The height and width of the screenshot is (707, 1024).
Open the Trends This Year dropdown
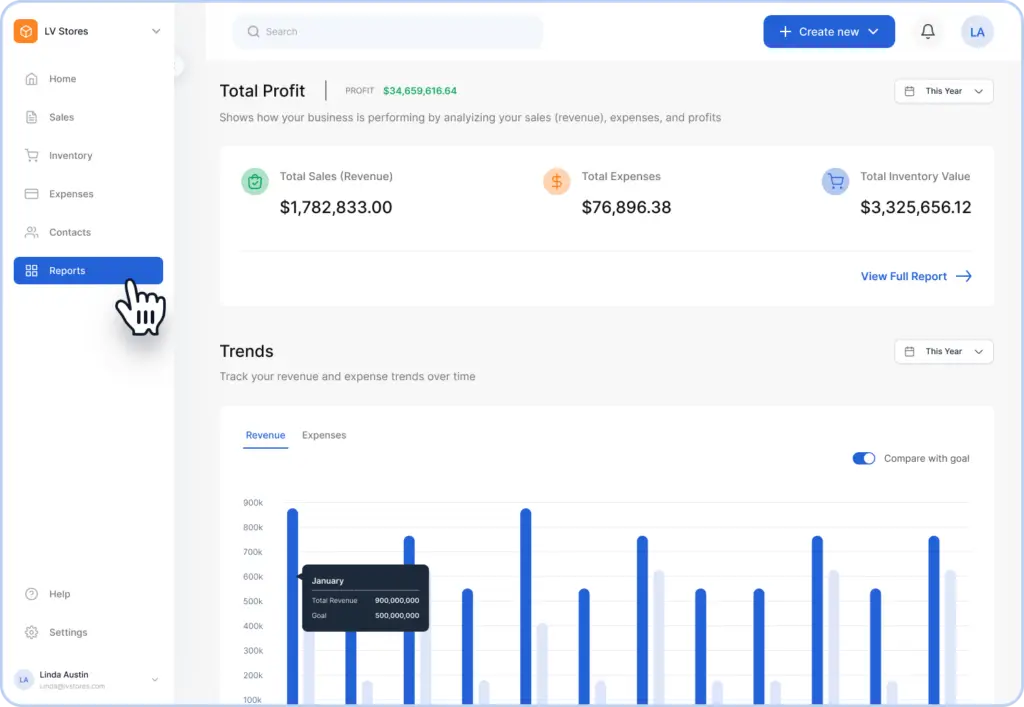point(943,351)
